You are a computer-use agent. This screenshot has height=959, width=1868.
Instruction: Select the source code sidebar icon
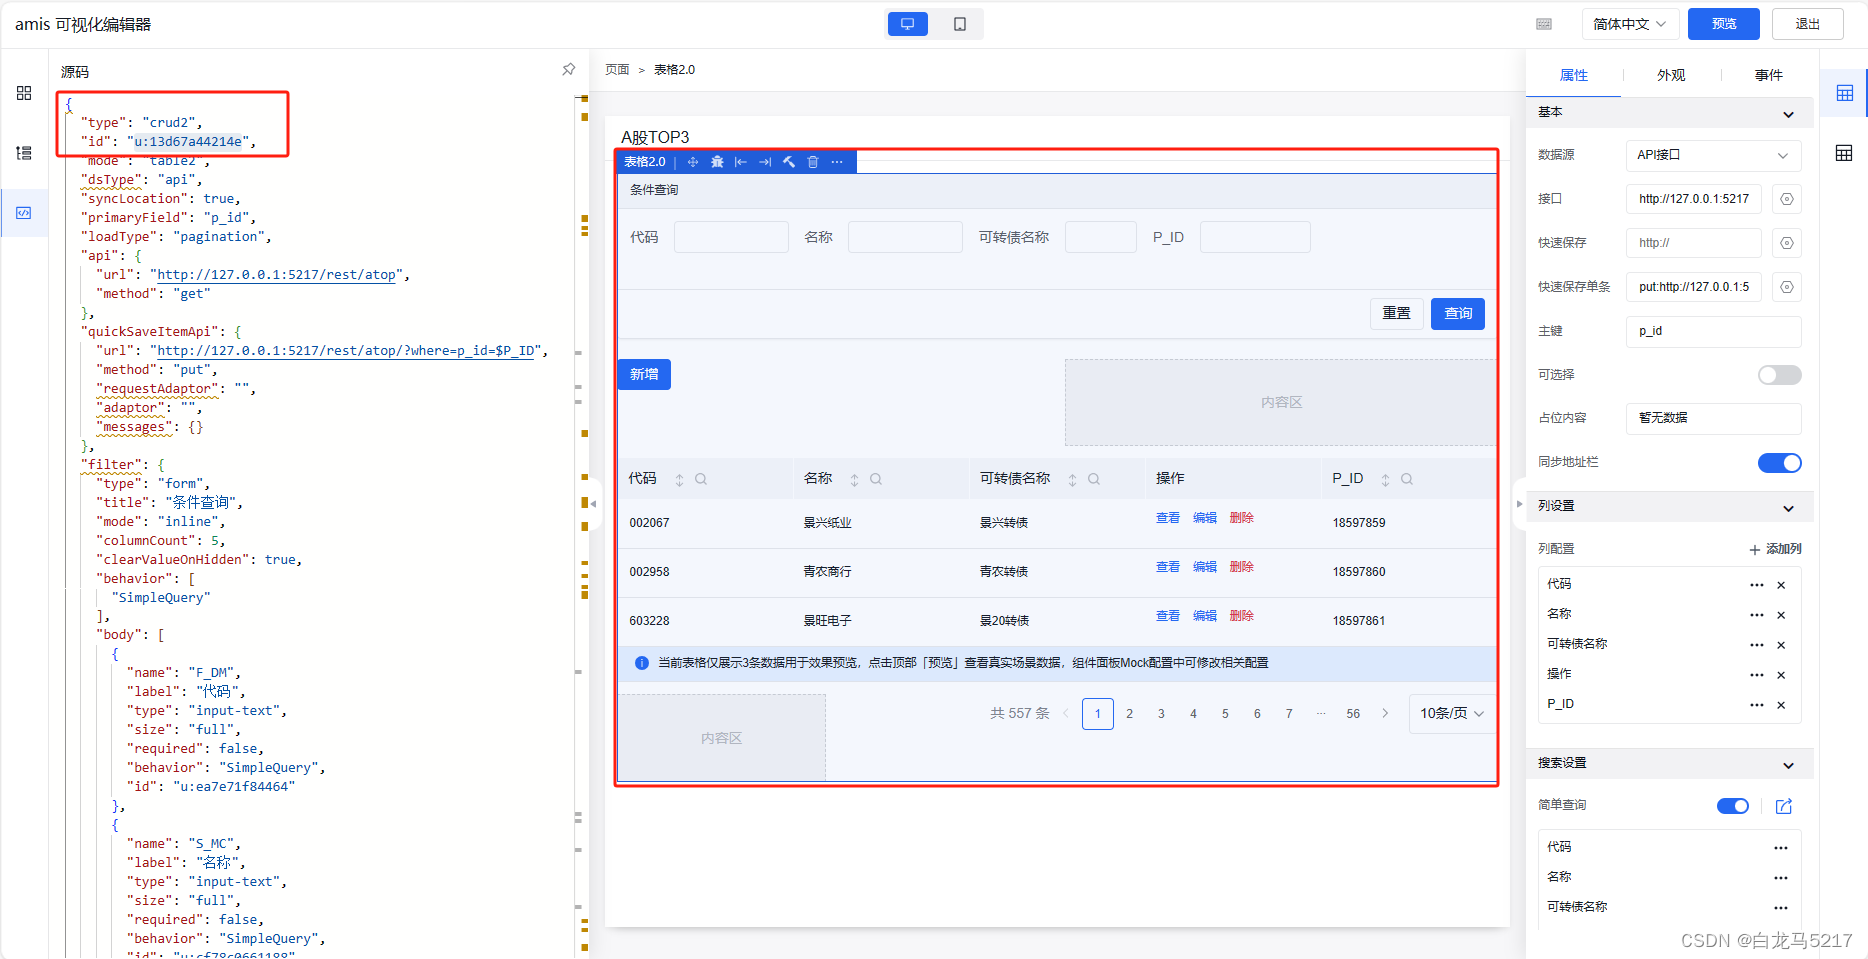point(24,213)
